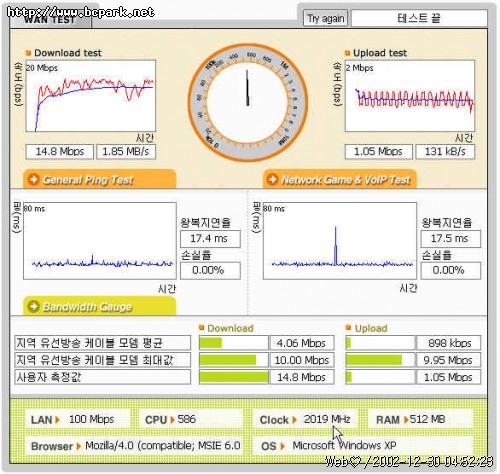Viewport: 500px width, 474px height.
Task: Click the Upload test graph
Action: point(410,96)
